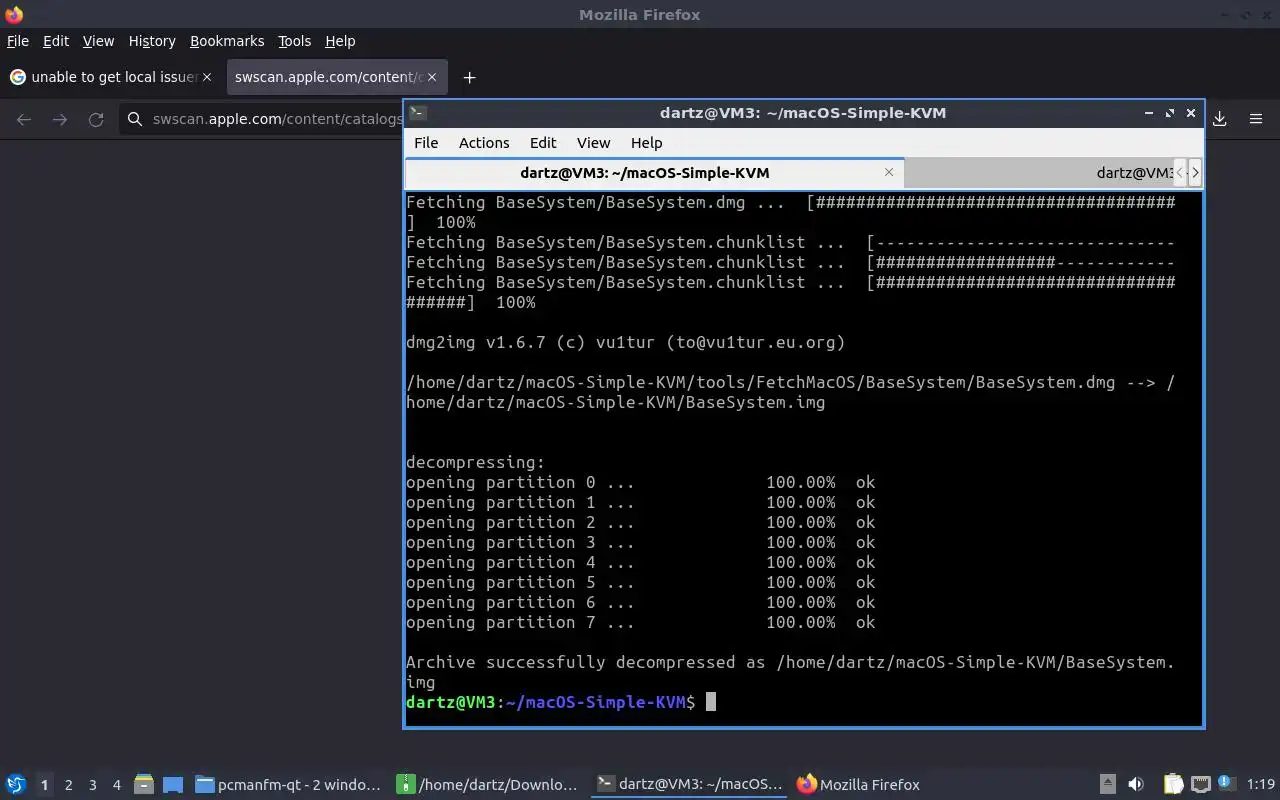Switch to 'unable to get local issuer' tab

click(110, 77)
